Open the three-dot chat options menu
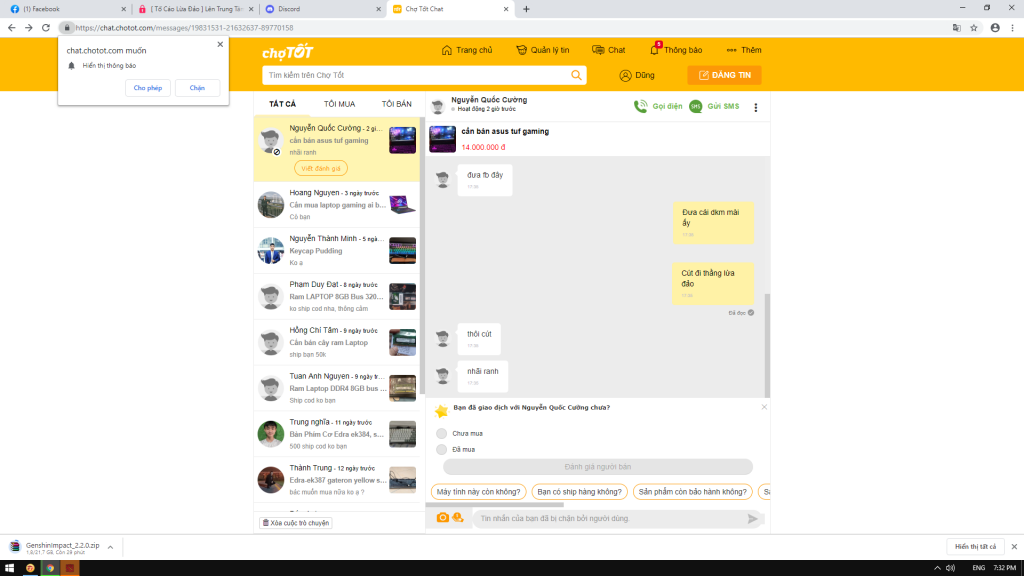 pyautogui.click(x=756, y=108)
